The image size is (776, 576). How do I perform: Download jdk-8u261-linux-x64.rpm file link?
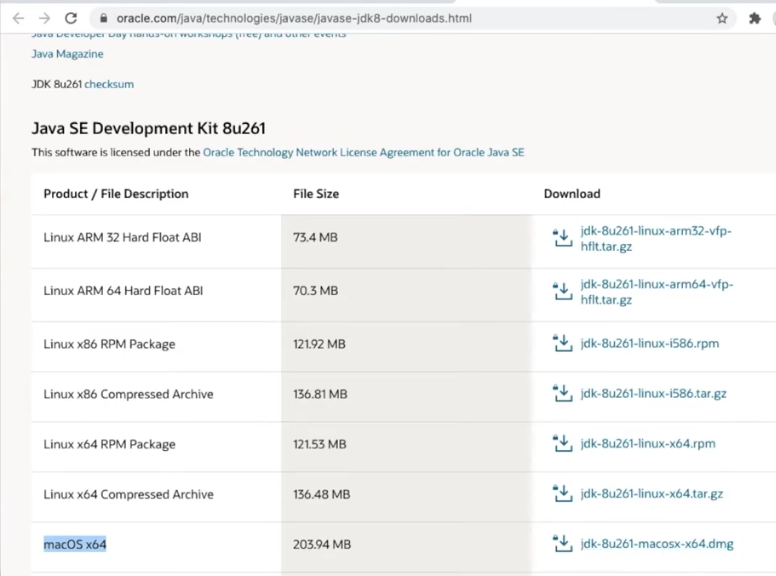pyautogui.click(x=647, y=443)
